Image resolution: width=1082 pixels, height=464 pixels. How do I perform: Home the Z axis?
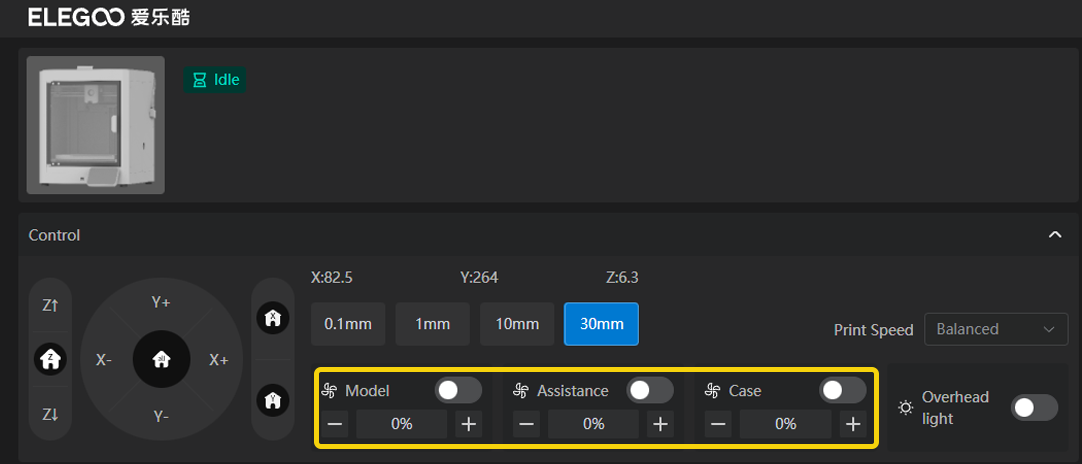(x=50, y=358)
